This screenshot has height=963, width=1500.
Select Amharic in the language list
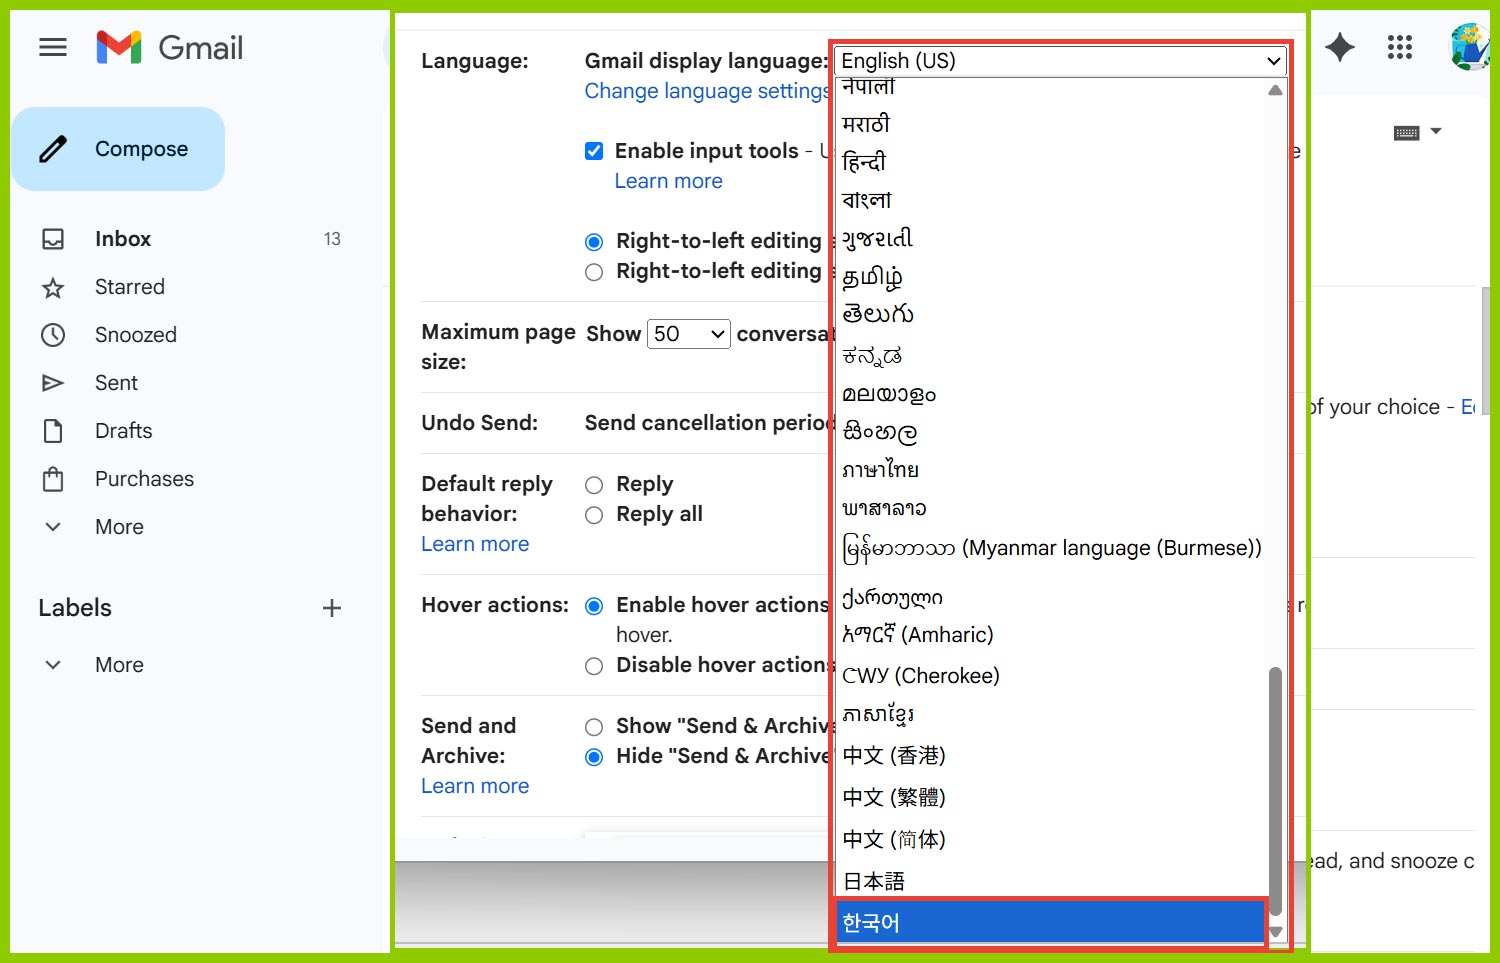1050,635
